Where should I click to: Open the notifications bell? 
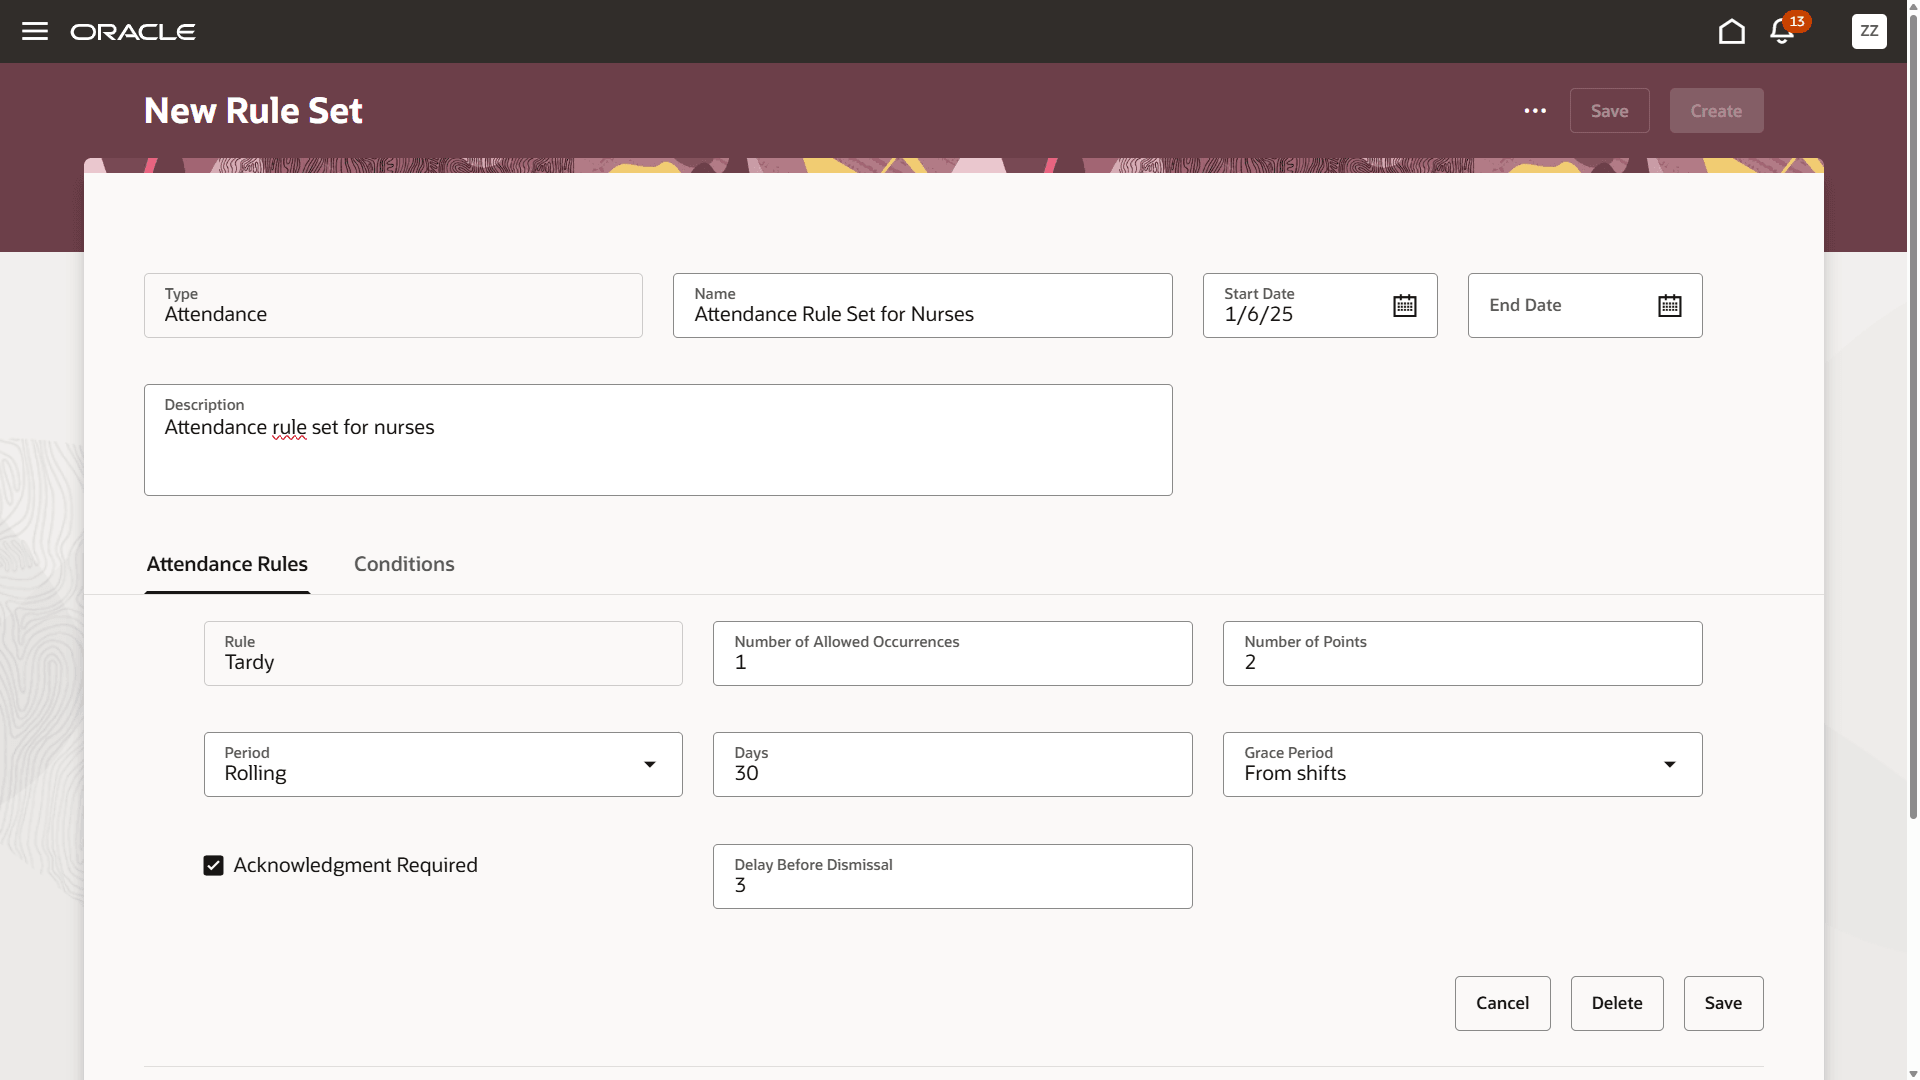[1782, 32]
